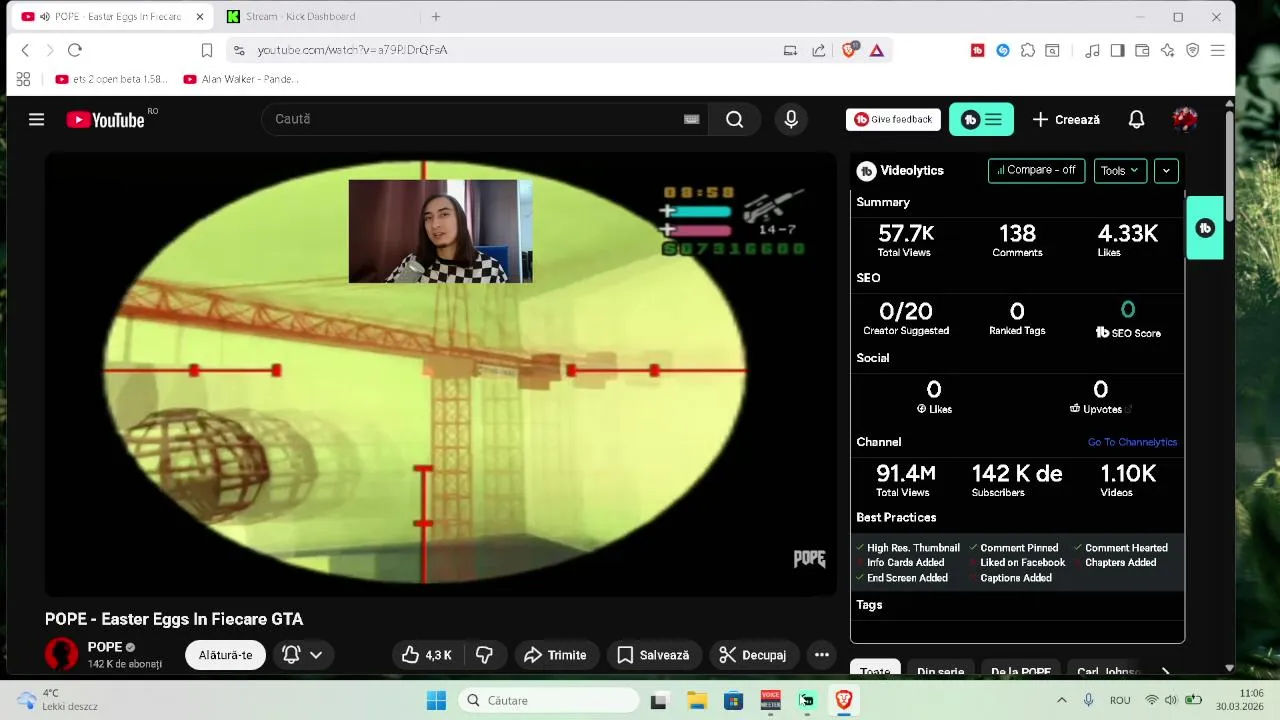Toggle Compare - off in Videolytics
1280x720 pixels.
1036,171
